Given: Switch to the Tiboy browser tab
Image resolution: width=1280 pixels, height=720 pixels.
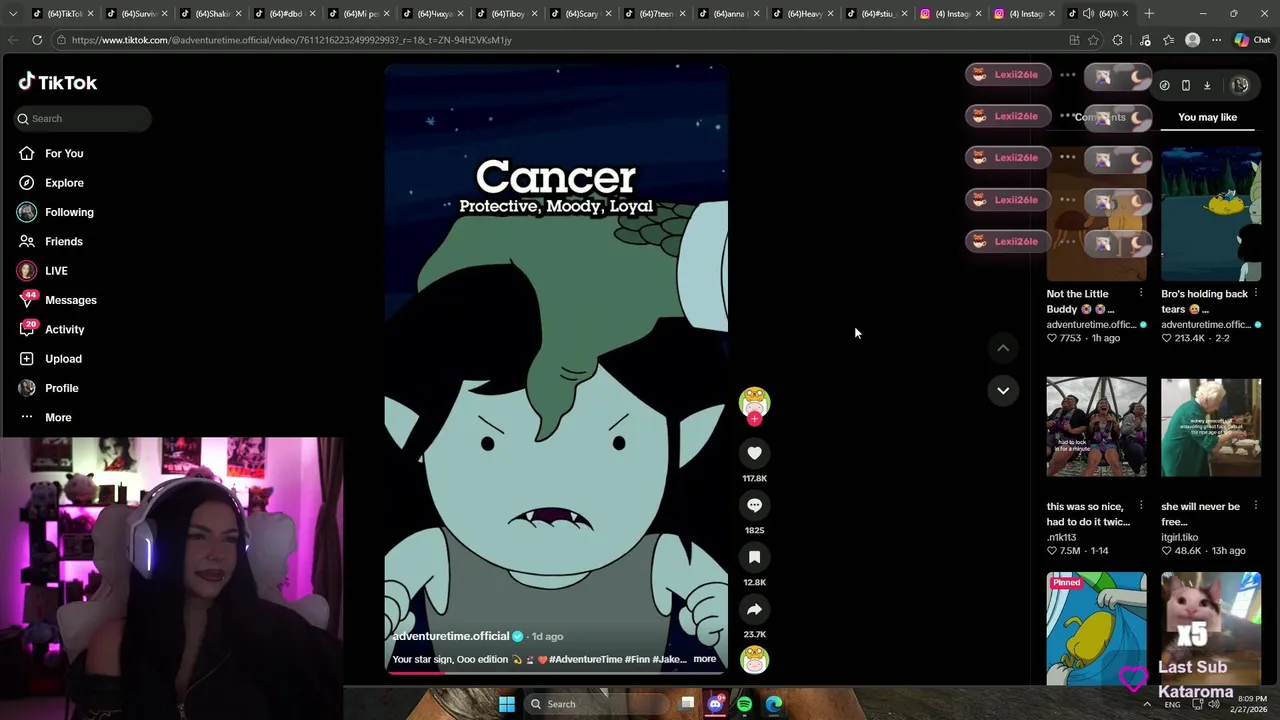Looking at the screenshot, I should point(506,14).
